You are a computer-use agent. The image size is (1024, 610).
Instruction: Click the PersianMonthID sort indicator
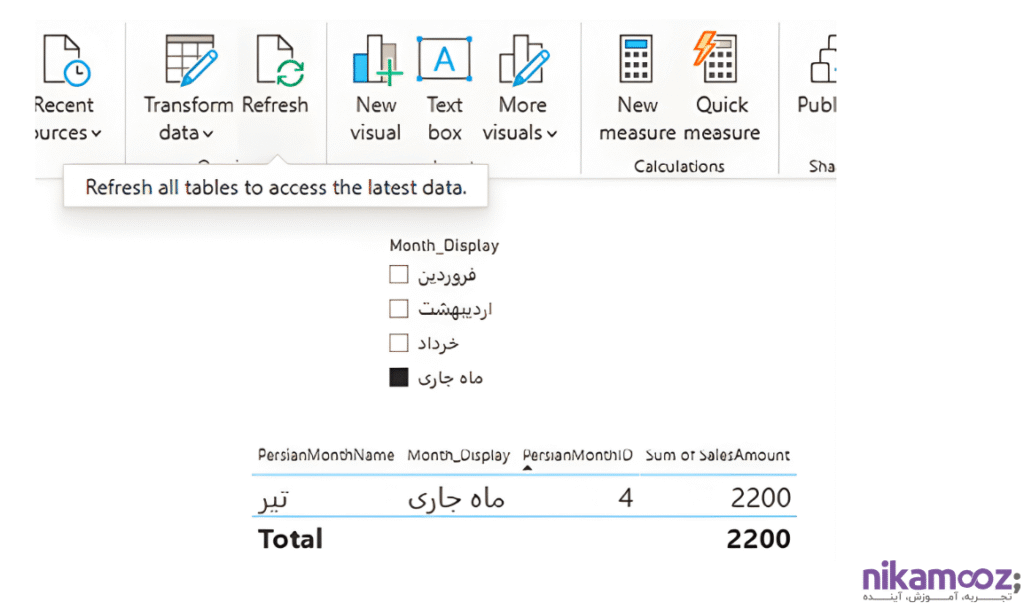click(x=527, y=465)
